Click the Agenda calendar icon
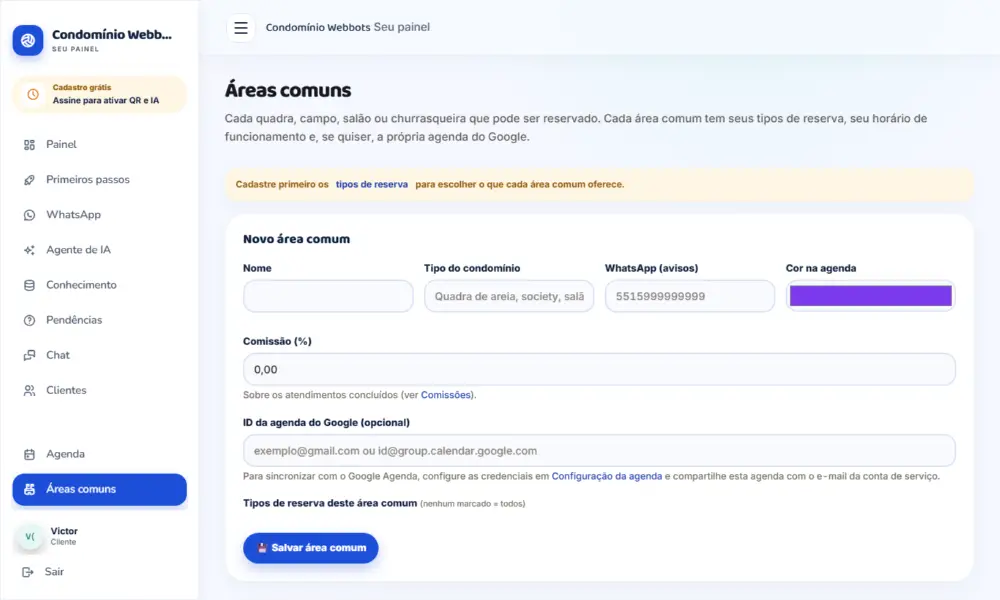 (x=29, y=454)
